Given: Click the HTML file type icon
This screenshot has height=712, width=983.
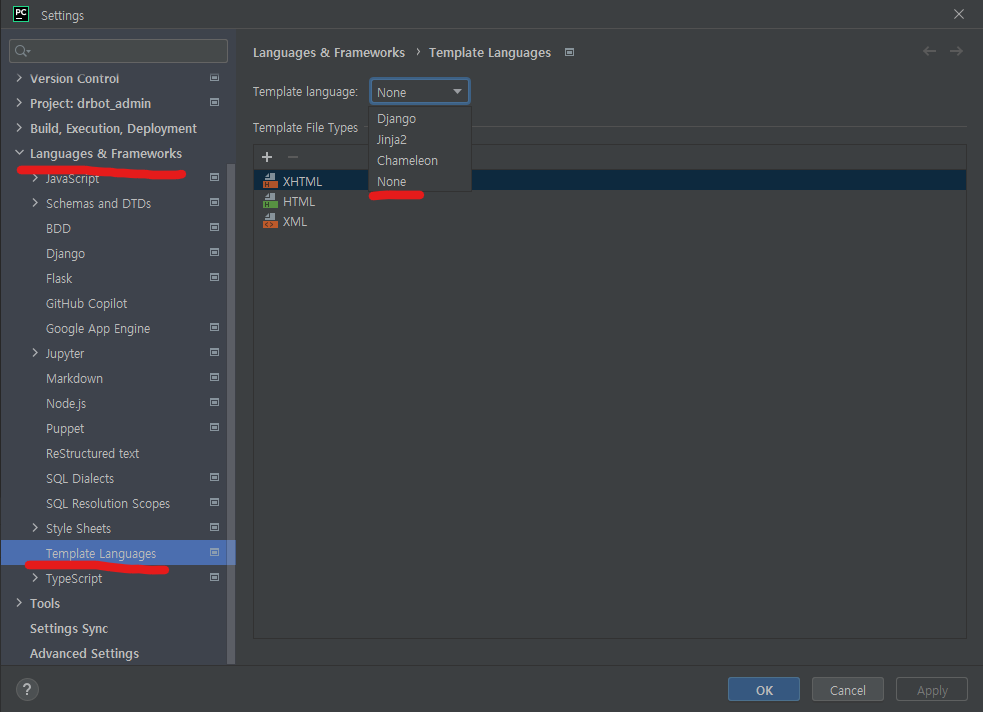Looking at the screenshot, I should [270, 201].
